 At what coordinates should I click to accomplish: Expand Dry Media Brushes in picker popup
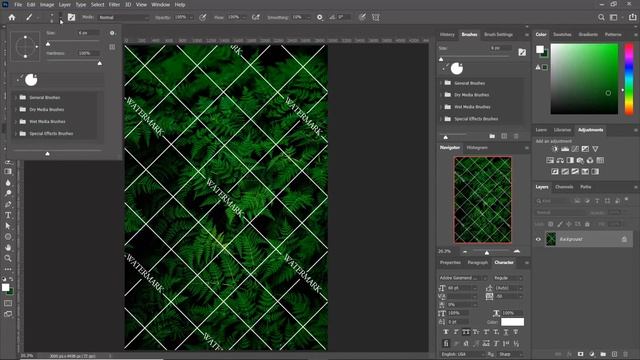coord(16,109)
